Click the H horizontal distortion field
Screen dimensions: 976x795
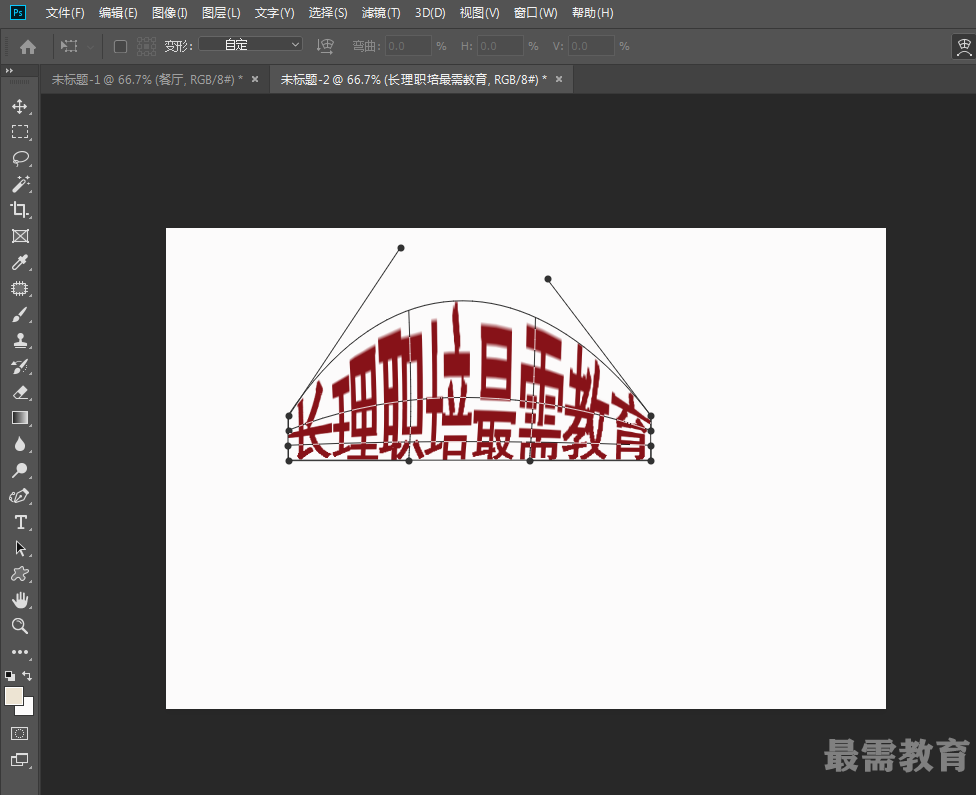[500, 46]
